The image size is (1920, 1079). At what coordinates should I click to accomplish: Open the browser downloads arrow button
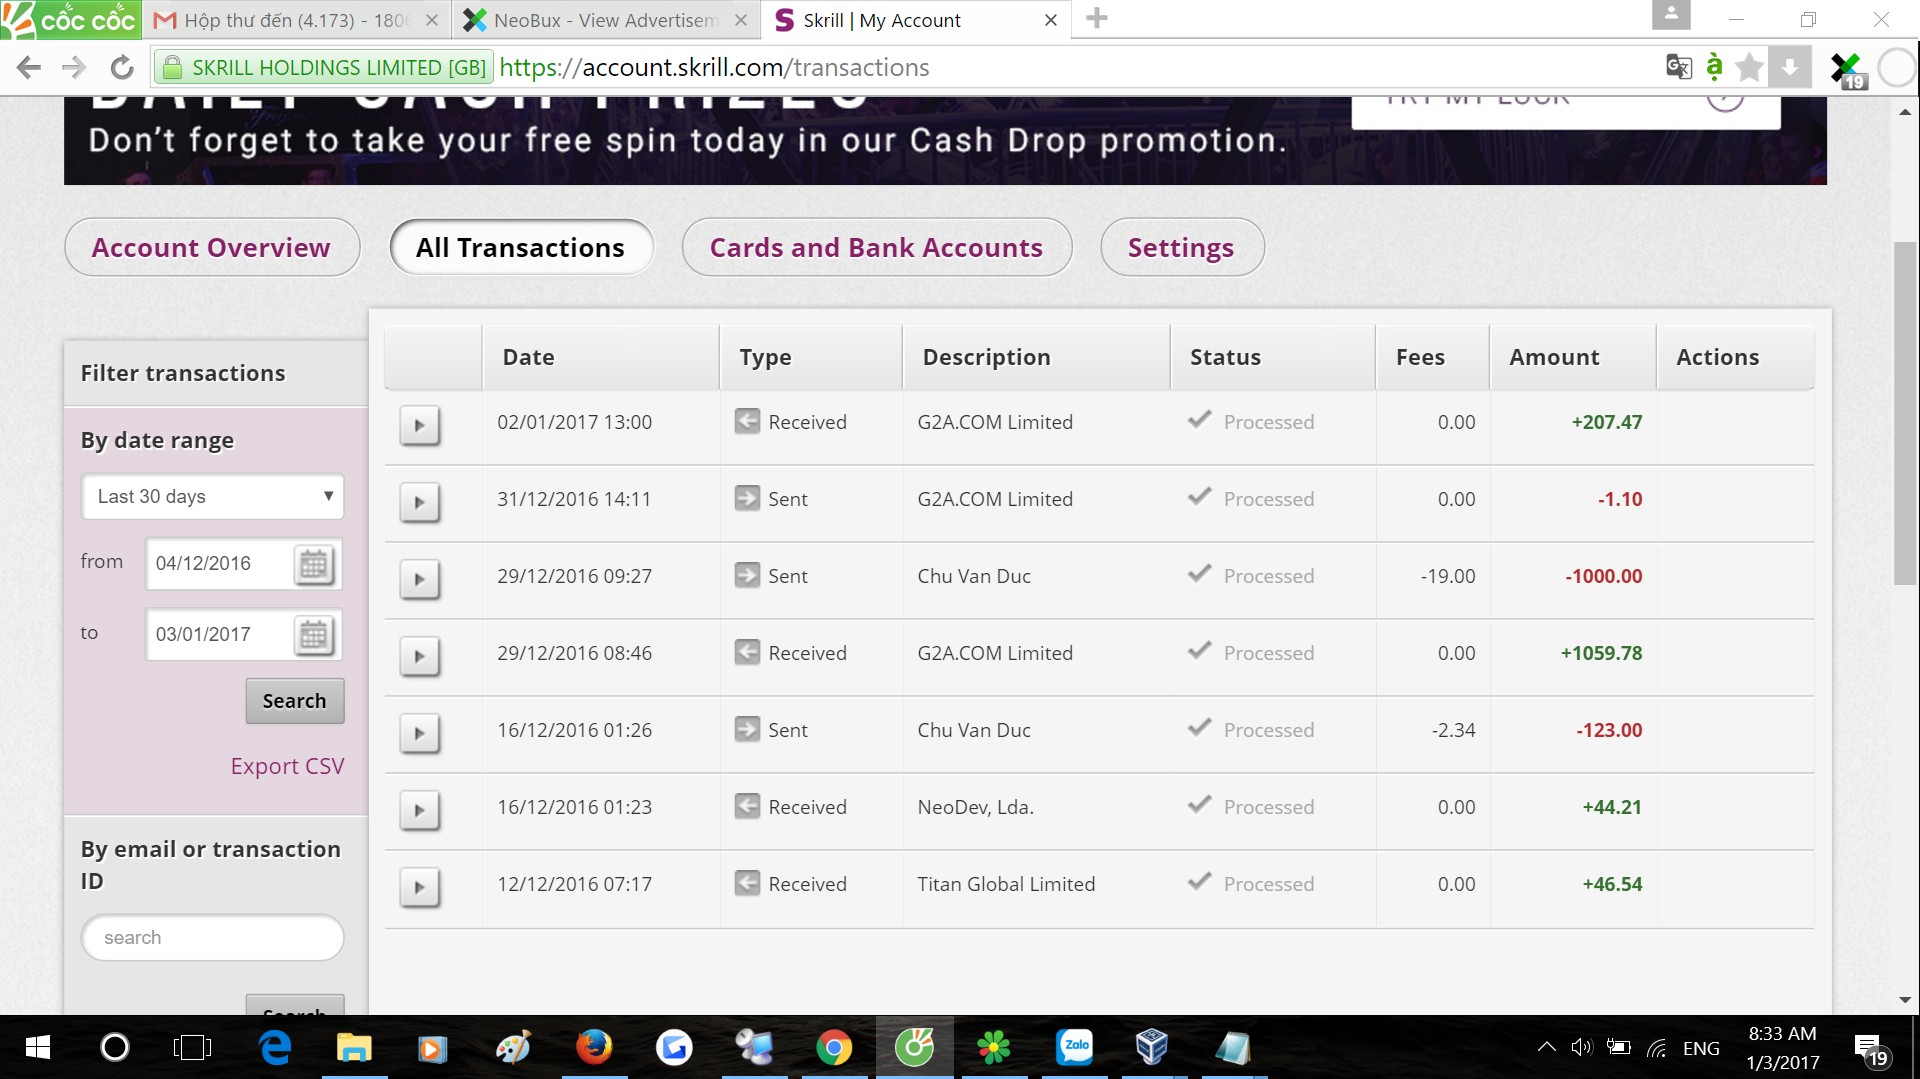(1790, 68)
